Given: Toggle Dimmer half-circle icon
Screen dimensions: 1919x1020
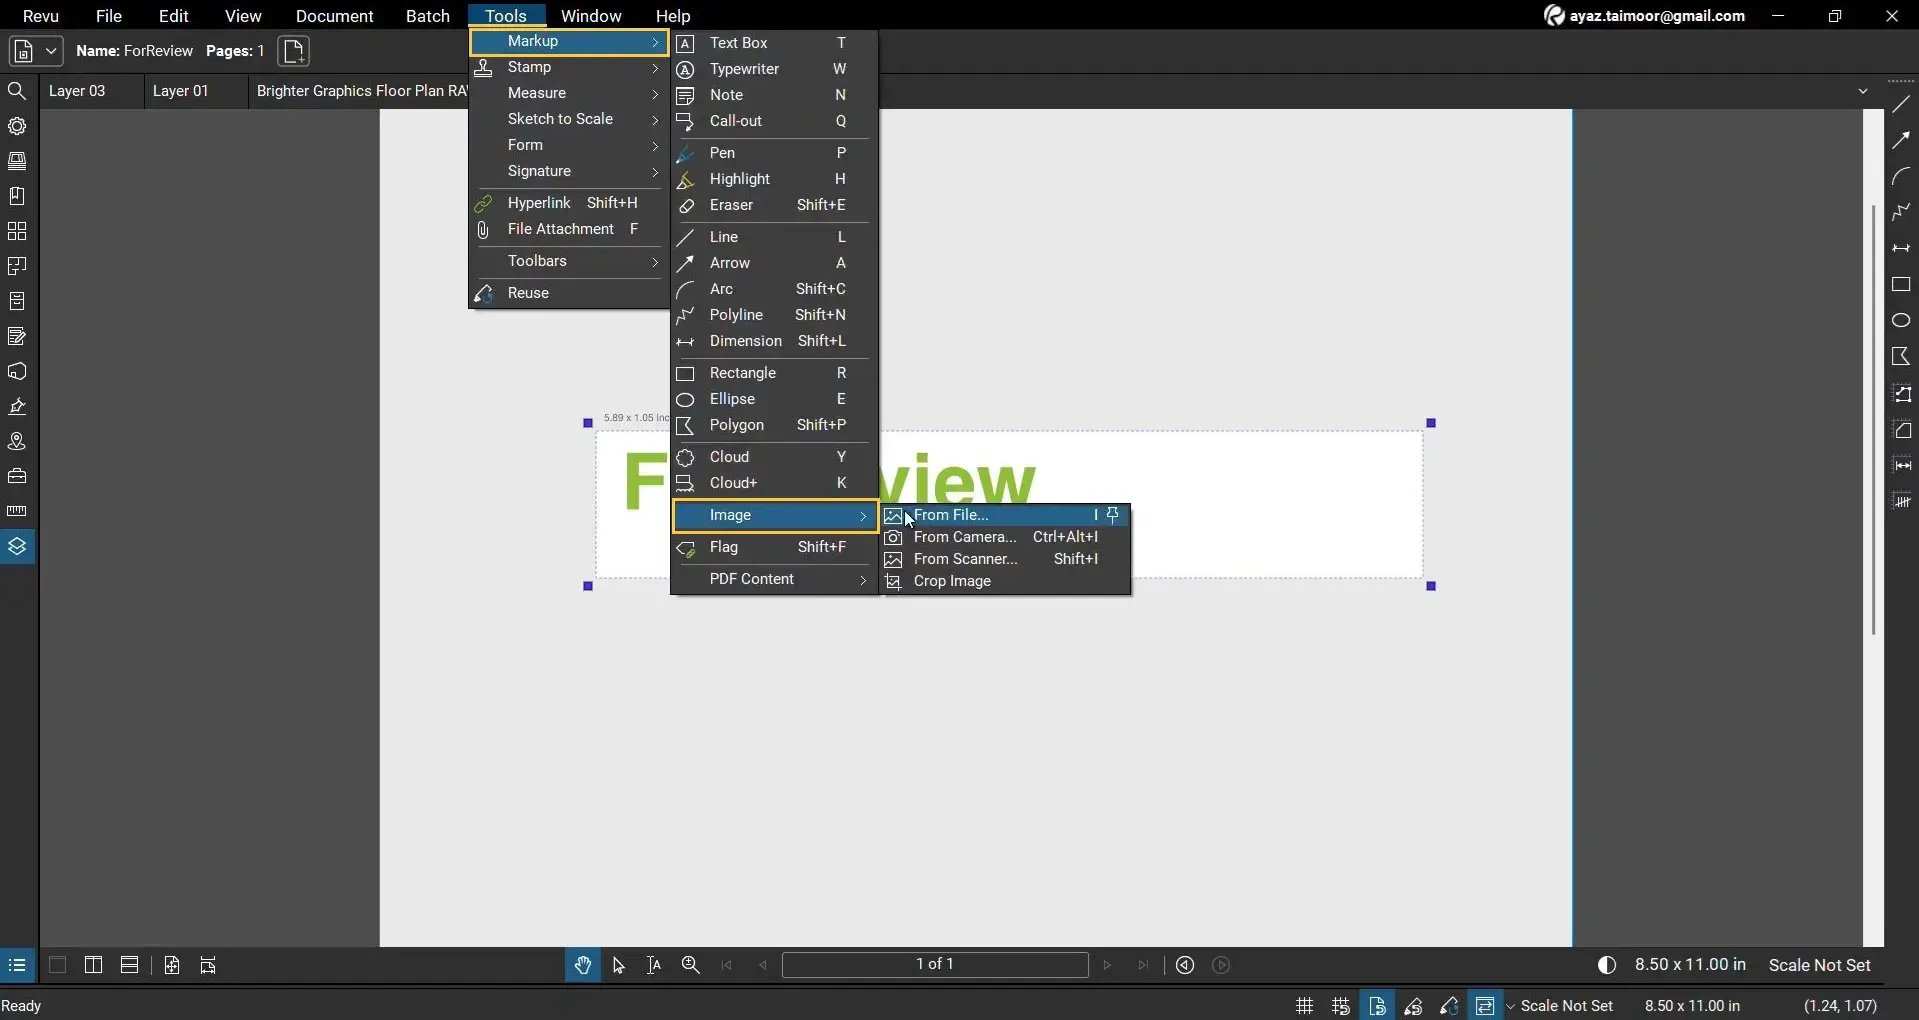Looking at the screenshot, I should coord(1607,965).
